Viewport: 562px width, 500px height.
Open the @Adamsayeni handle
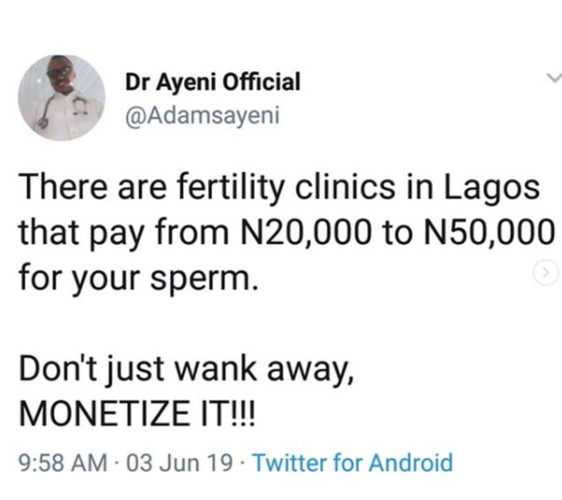202,115
